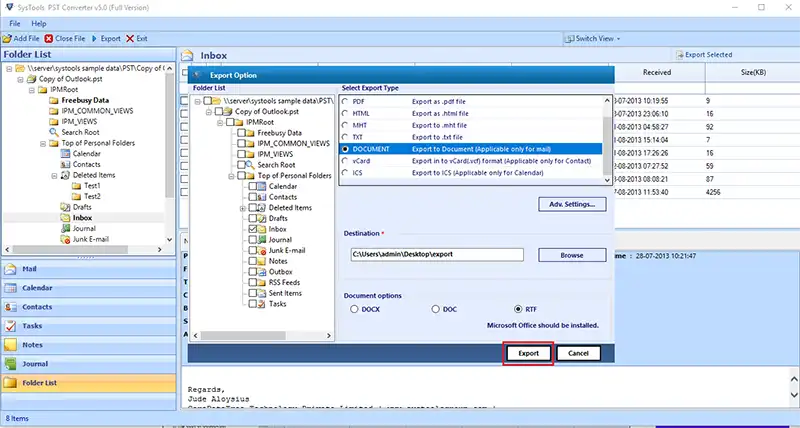Click the Calendar icon in navigation pane
The height and width of the screenshot is (428, 800).
coord(10,288)
